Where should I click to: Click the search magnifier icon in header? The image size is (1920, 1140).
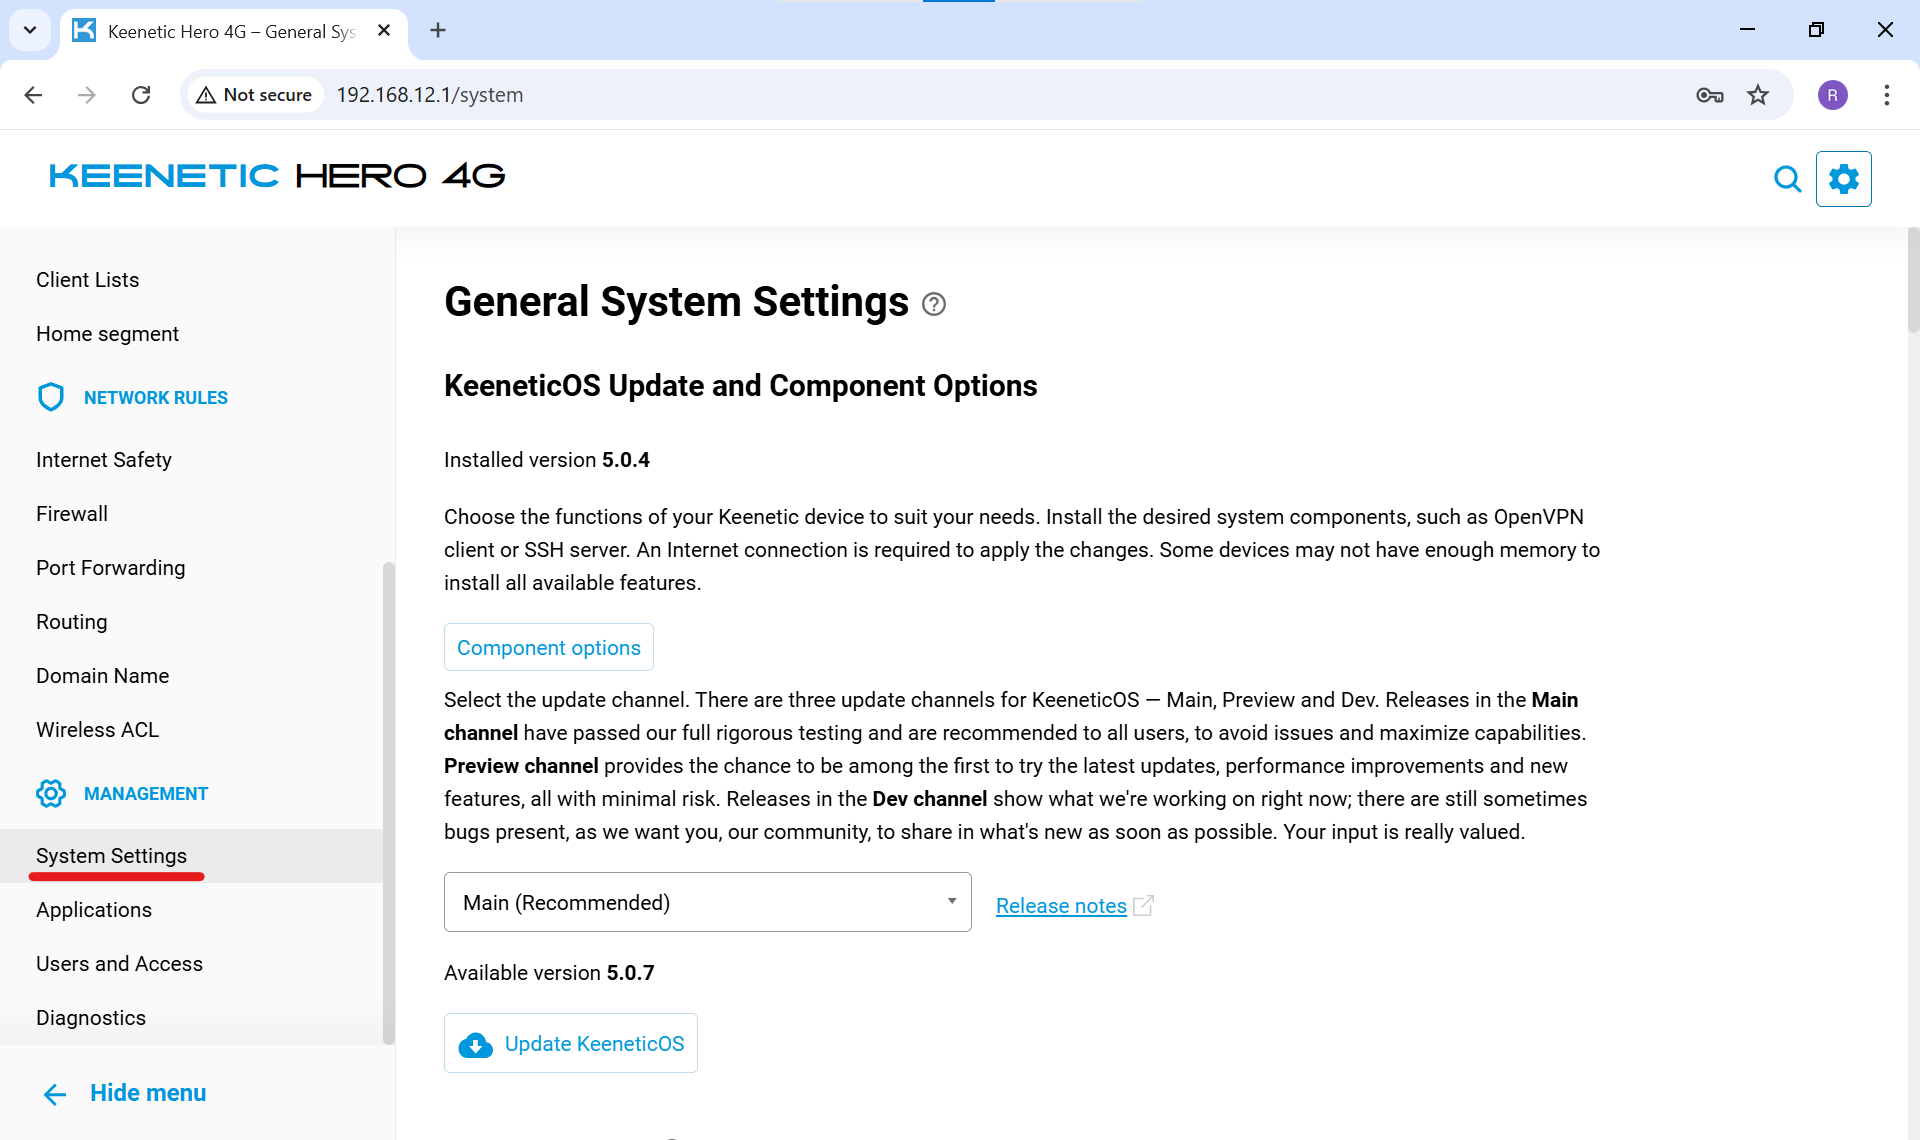pyautogui.click(x=1787, y=179)
